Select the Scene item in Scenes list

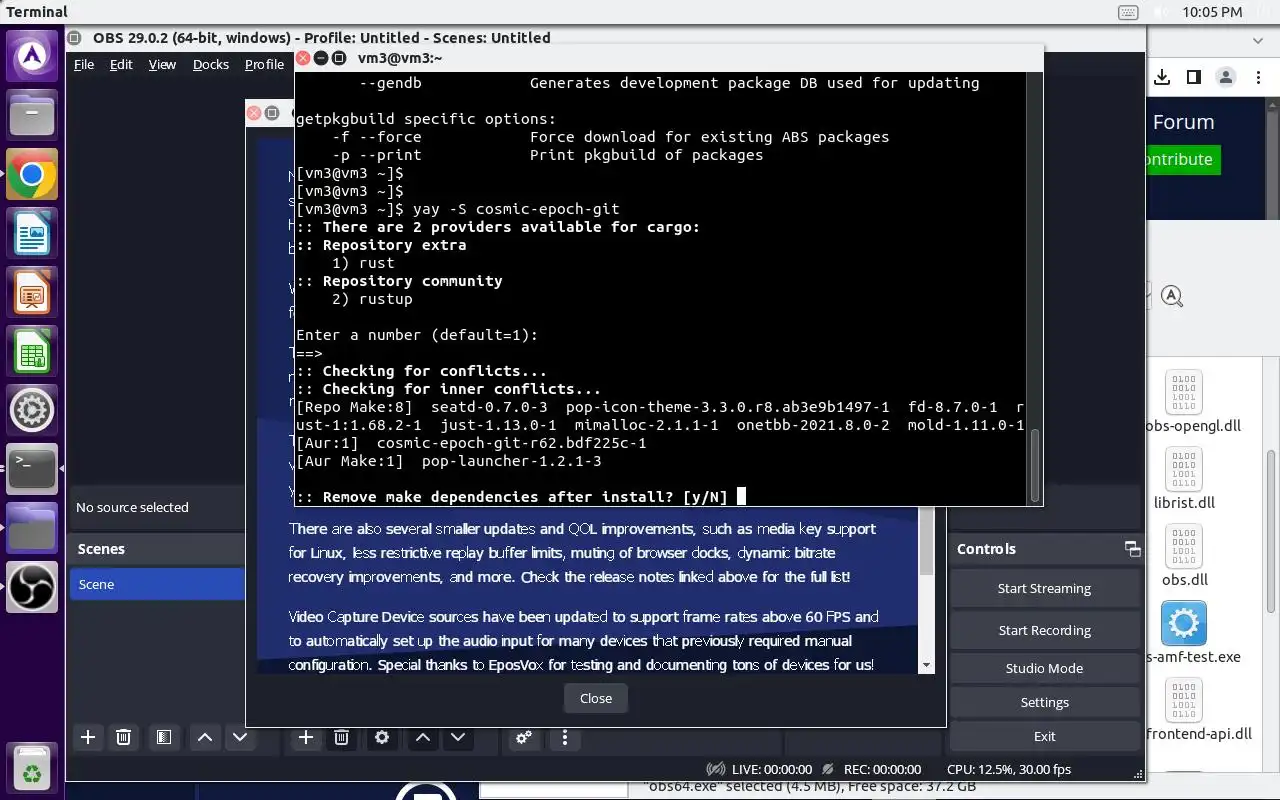click(x=157, y=584)
